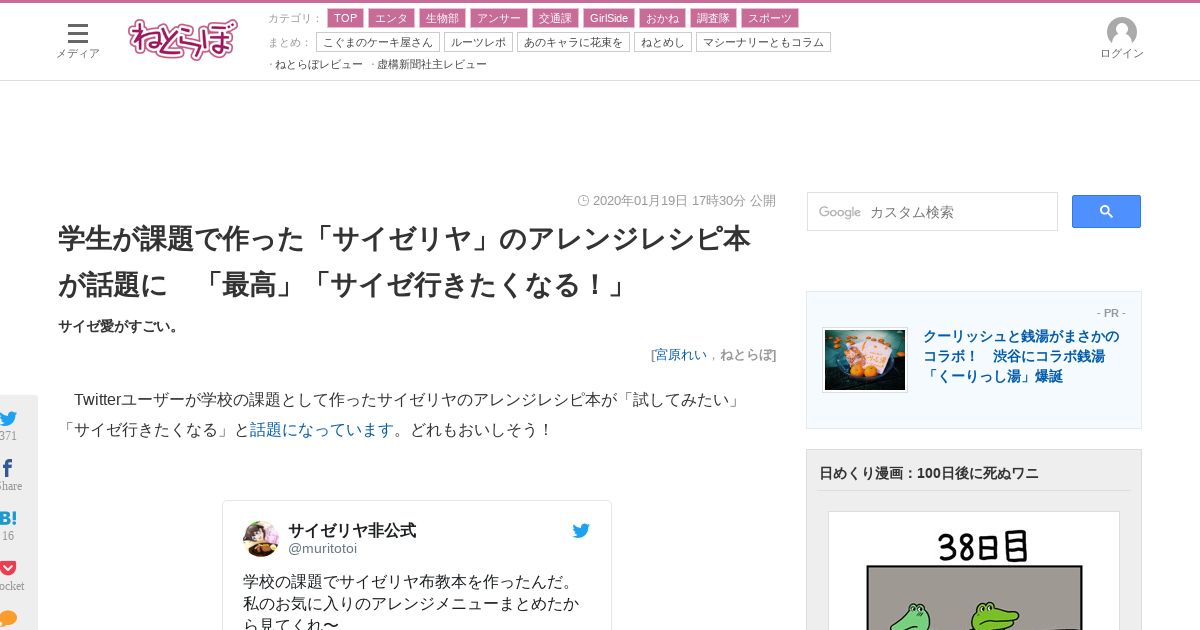Save article to Pocket sidebar icon
The height and width of the screenshot is (630, 1200).
click(x=8, y=568)
